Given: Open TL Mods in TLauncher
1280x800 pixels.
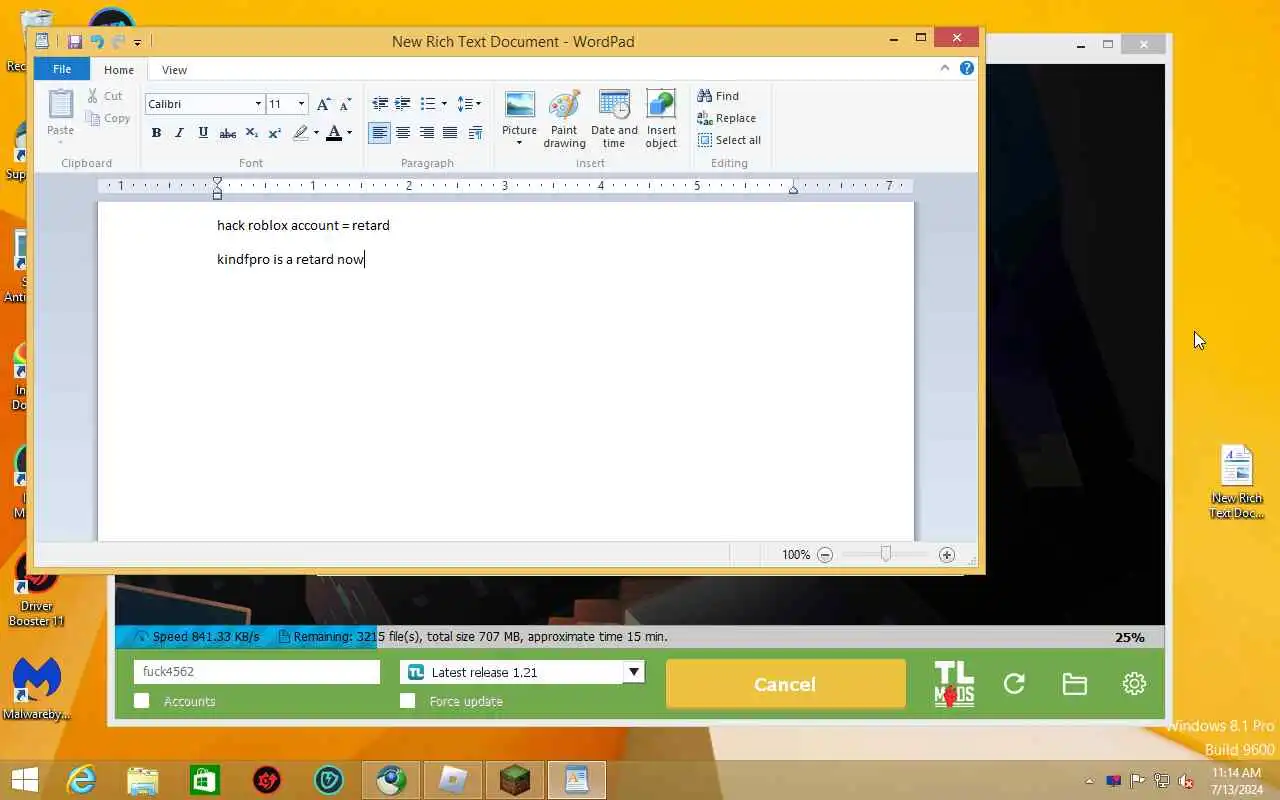Looking at the screenshot, I should (x=954, y=684).
